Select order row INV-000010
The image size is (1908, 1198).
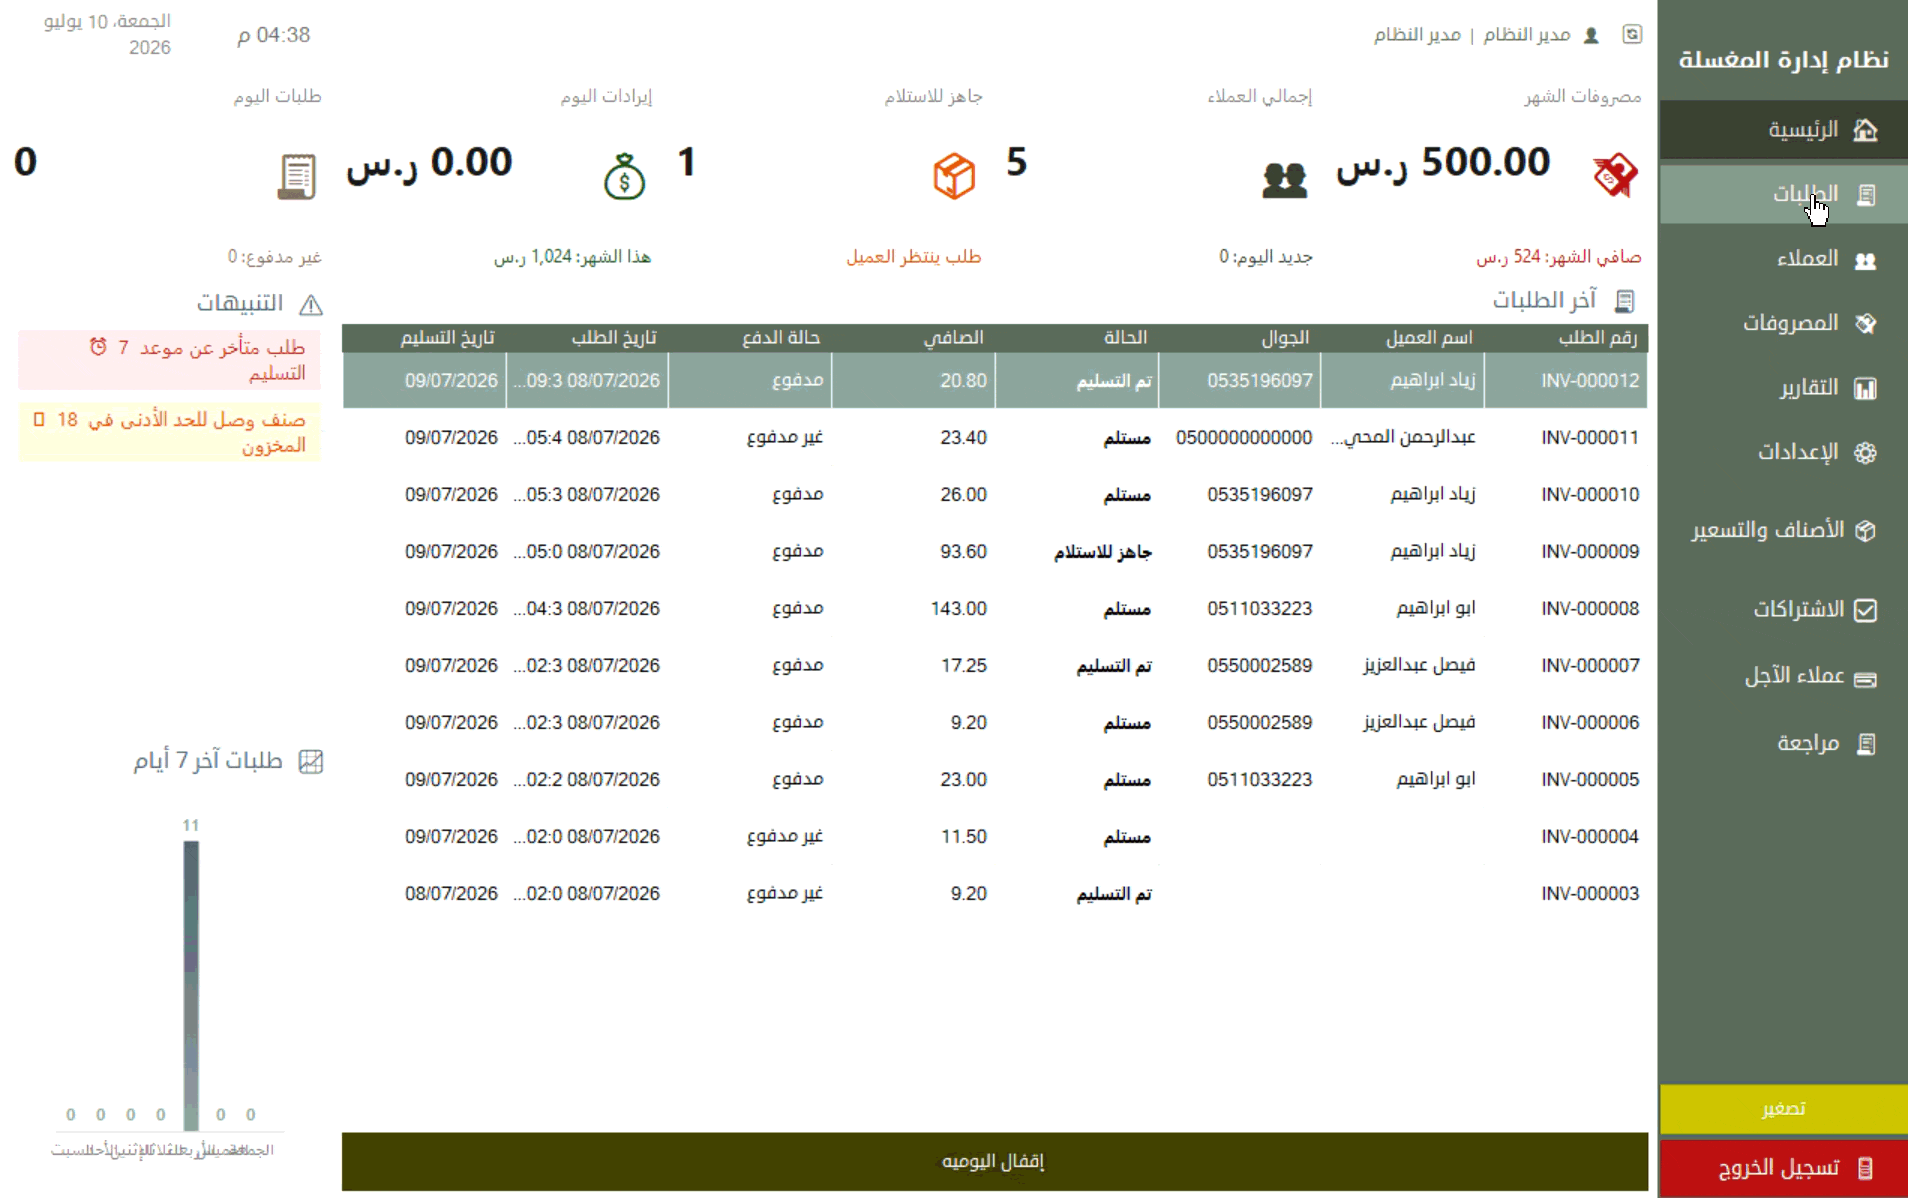995,495
